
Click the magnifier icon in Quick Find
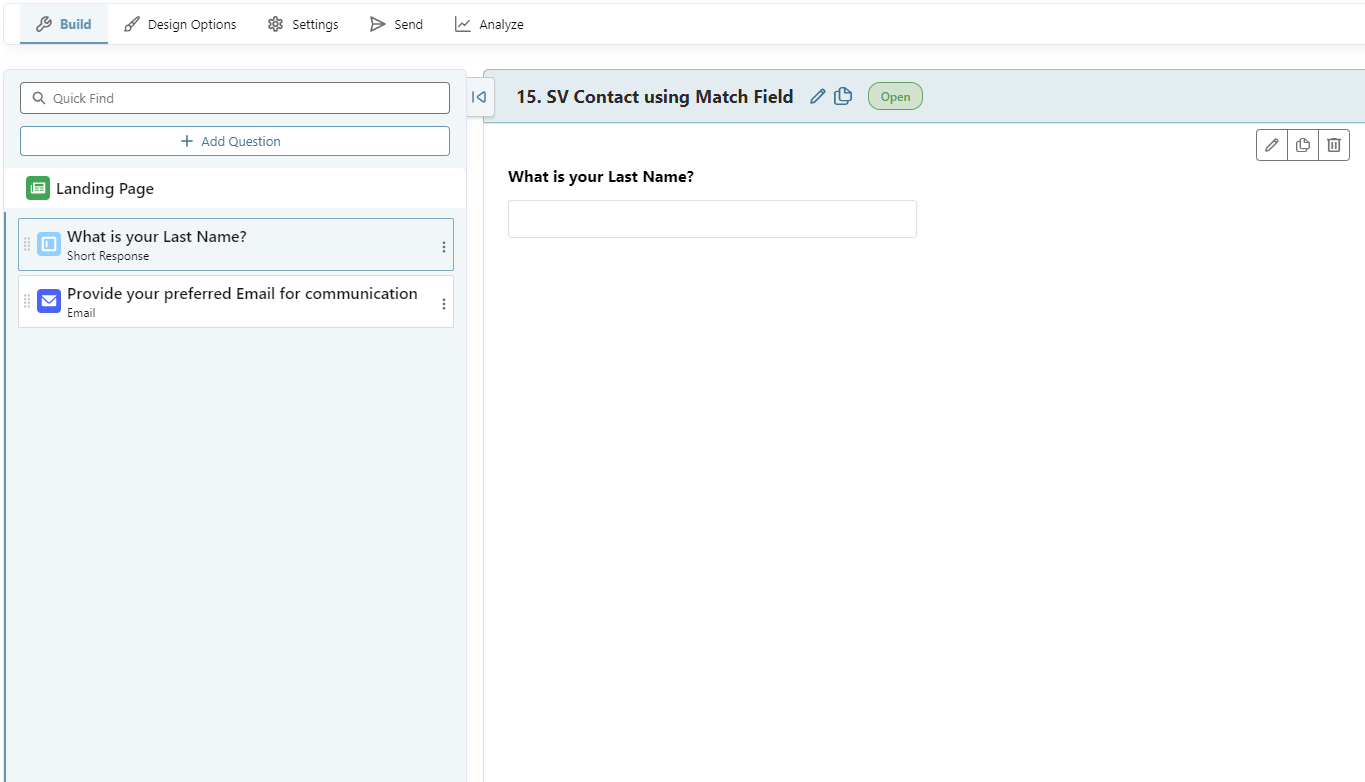39,97
